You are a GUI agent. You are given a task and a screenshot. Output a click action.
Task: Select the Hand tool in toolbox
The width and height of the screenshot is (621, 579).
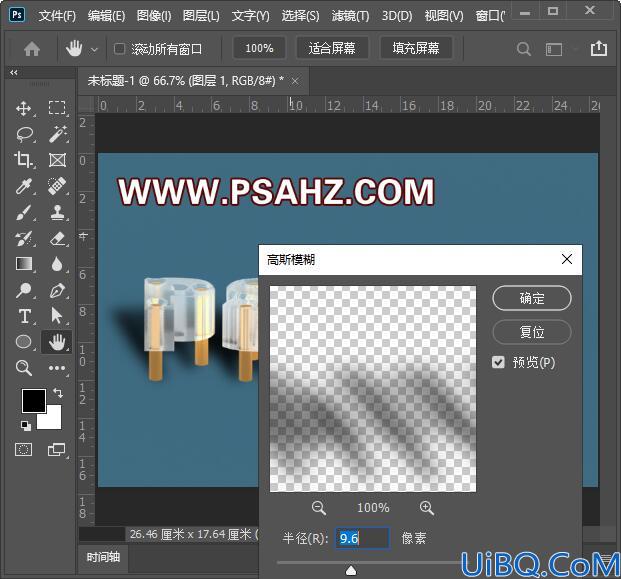coord(57,342)
